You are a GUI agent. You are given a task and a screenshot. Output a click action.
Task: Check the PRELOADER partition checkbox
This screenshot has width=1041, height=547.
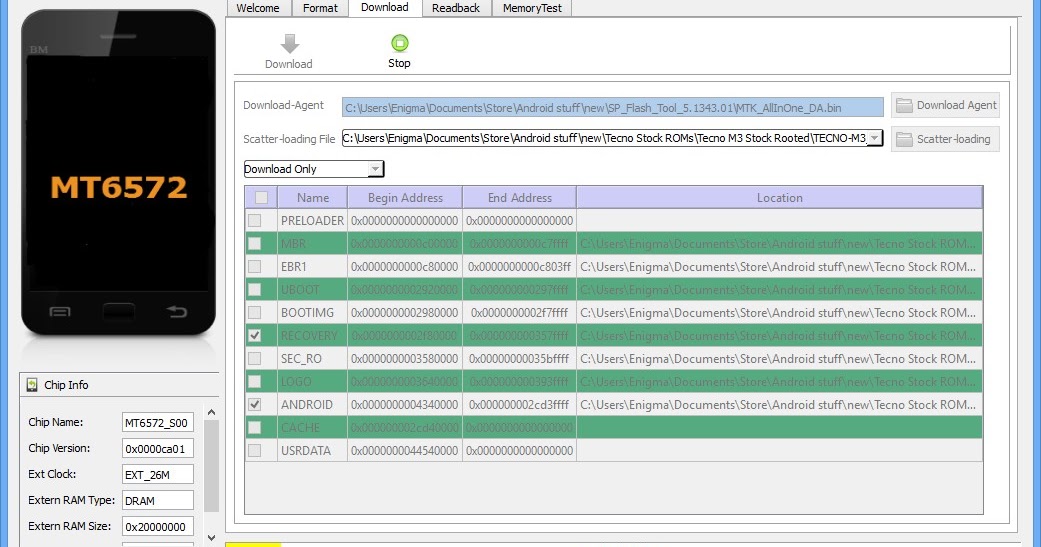(254, 220)
